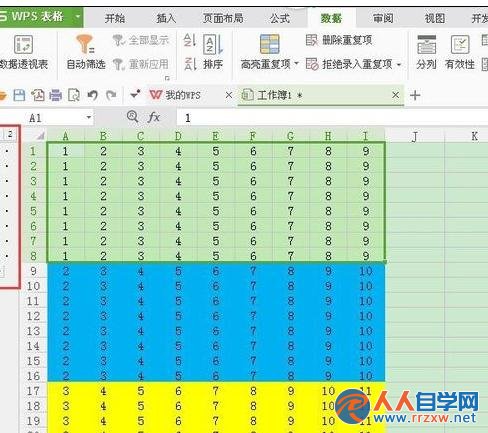The image size is (488, 433).
Task: Open the 插入 ribbon tab
Action: pyautogui.click(x=166, y=18)
